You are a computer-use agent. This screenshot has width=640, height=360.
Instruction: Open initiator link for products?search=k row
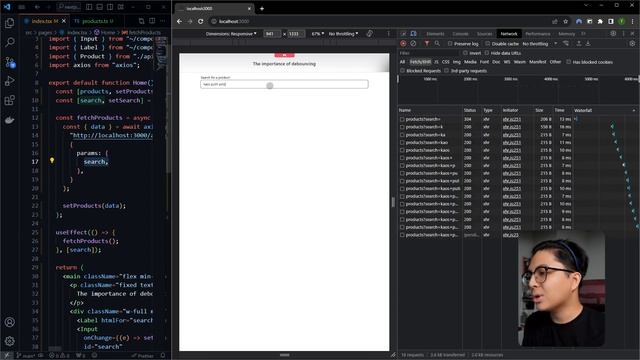click(511, 127)
